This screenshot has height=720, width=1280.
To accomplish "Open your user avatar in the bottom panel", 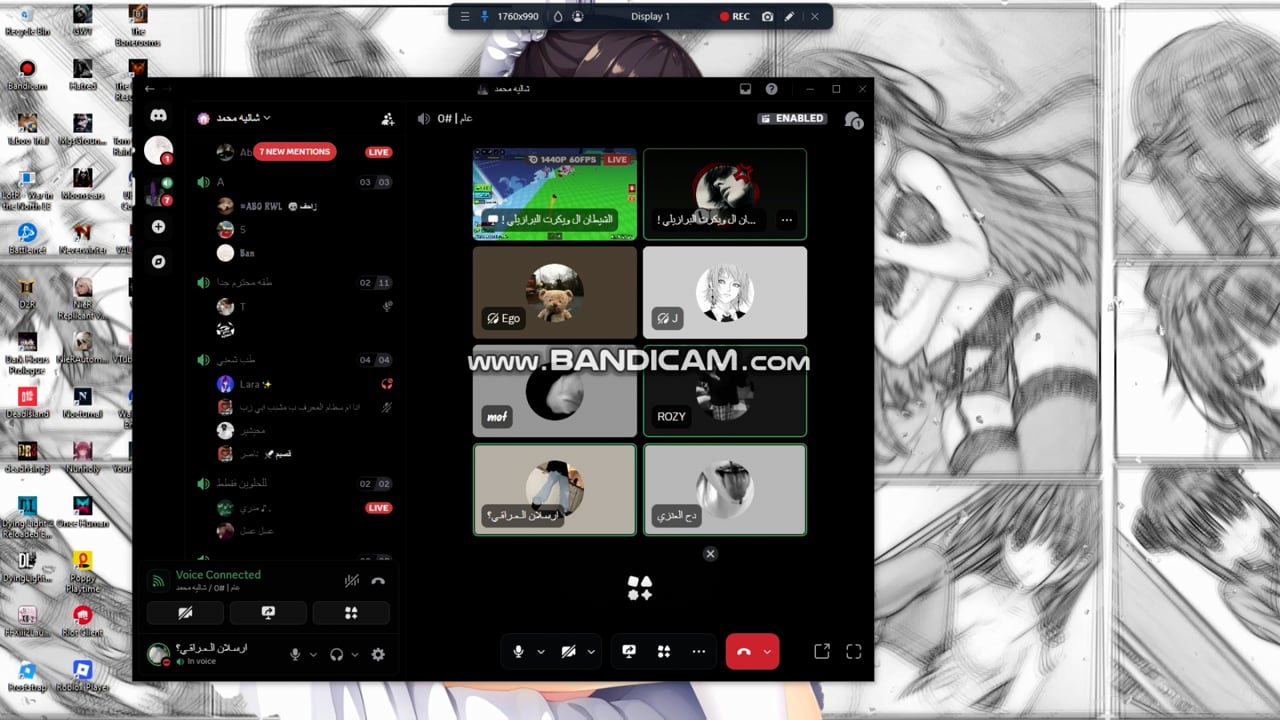I will point(158,654).
